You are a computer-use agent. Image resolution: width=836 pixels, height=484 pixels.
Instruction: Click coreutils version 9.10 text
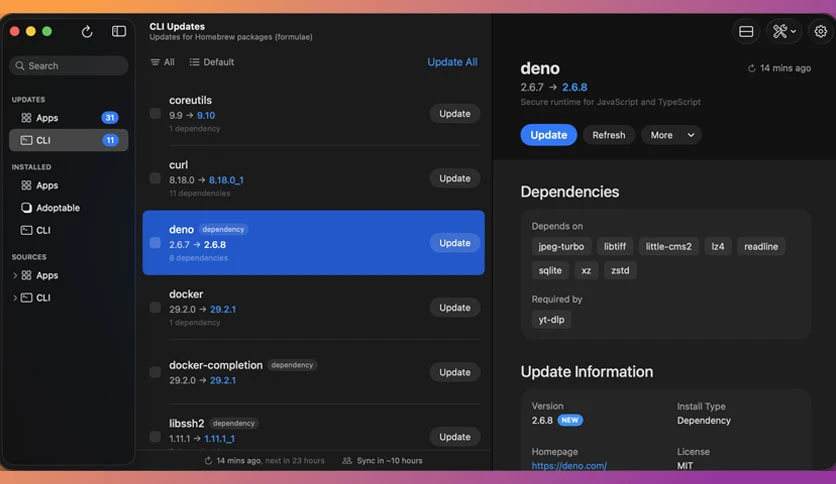(x=206, y=116)
